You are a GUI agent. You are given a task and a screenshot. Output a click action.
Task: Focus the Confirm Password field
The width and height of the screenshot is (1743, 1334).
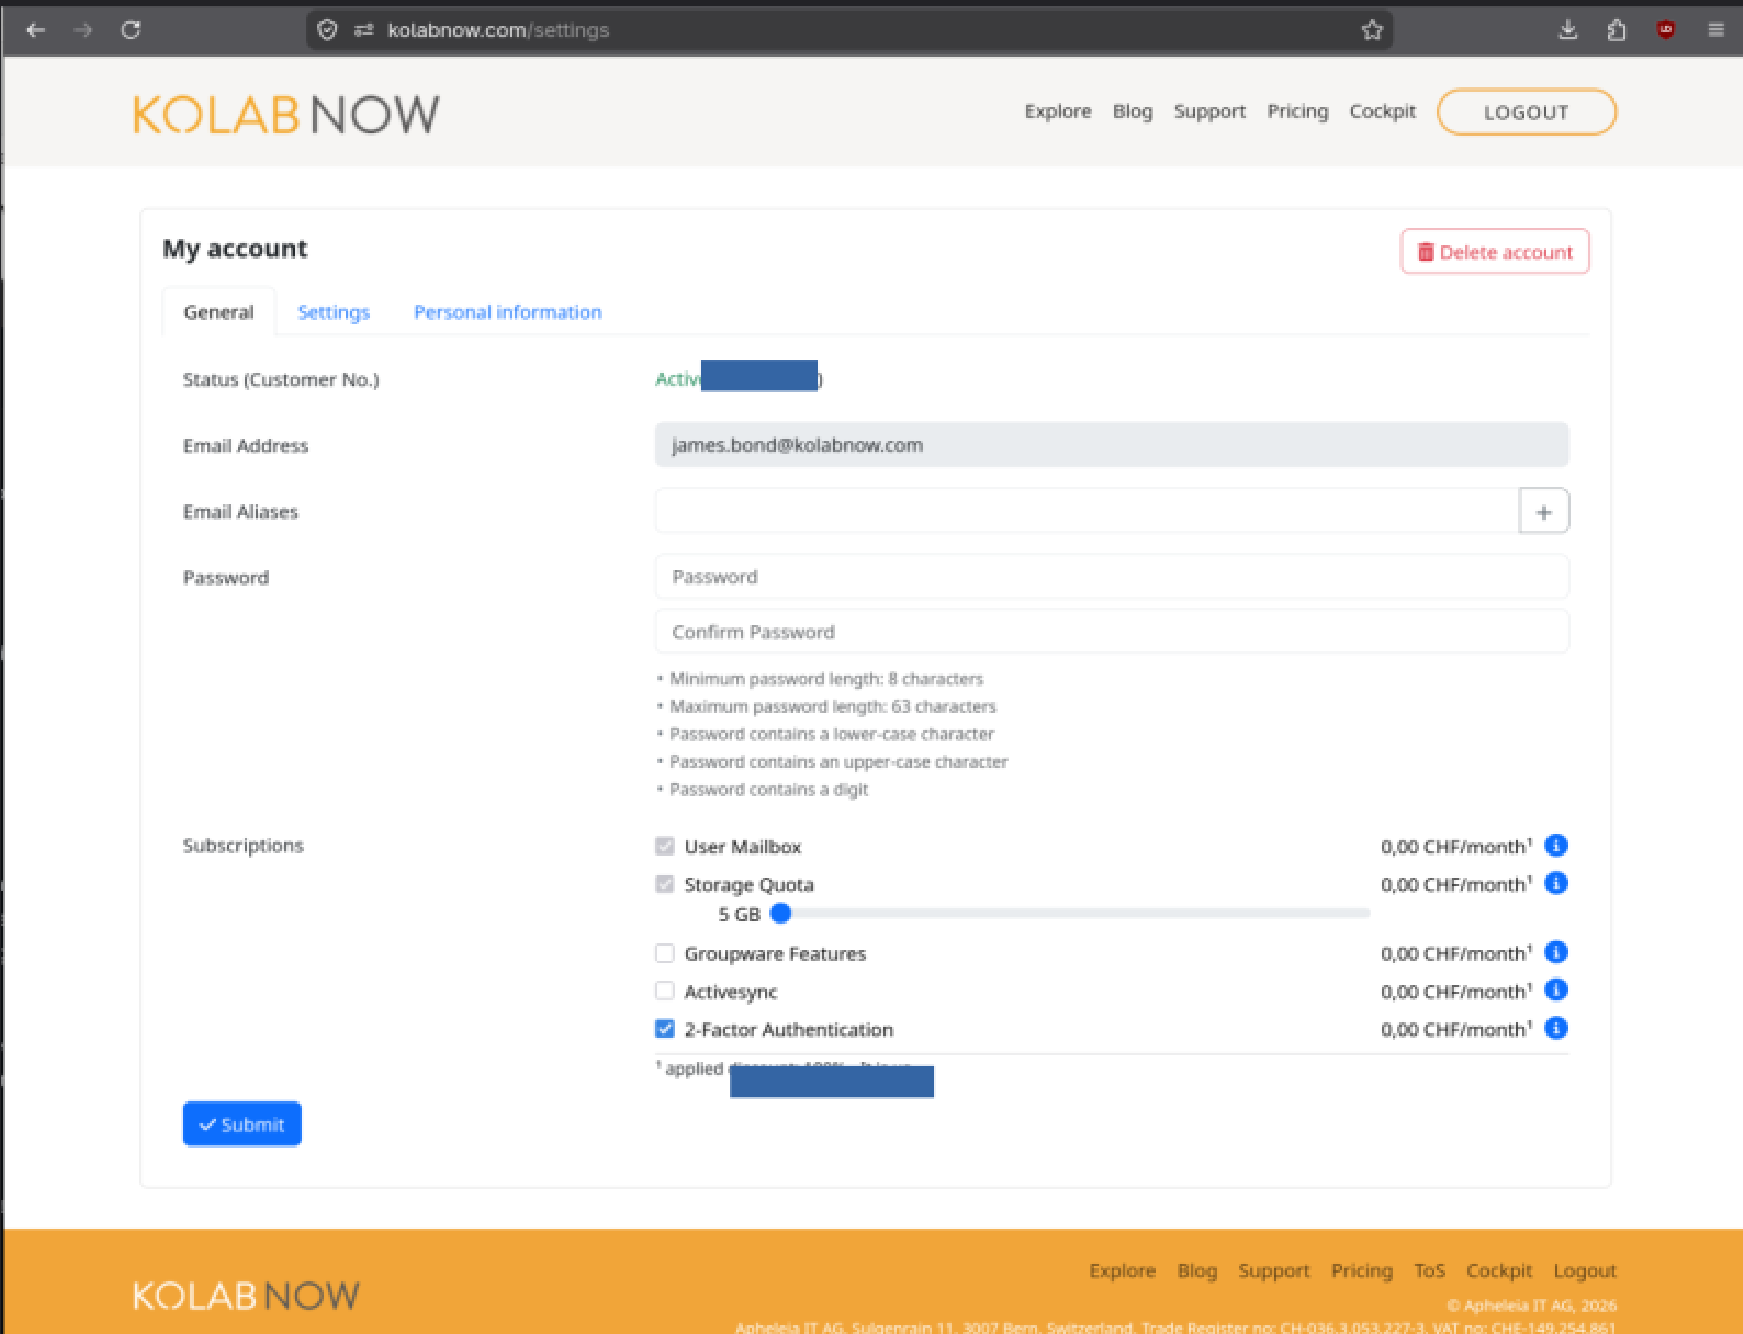coord(1111,632)
